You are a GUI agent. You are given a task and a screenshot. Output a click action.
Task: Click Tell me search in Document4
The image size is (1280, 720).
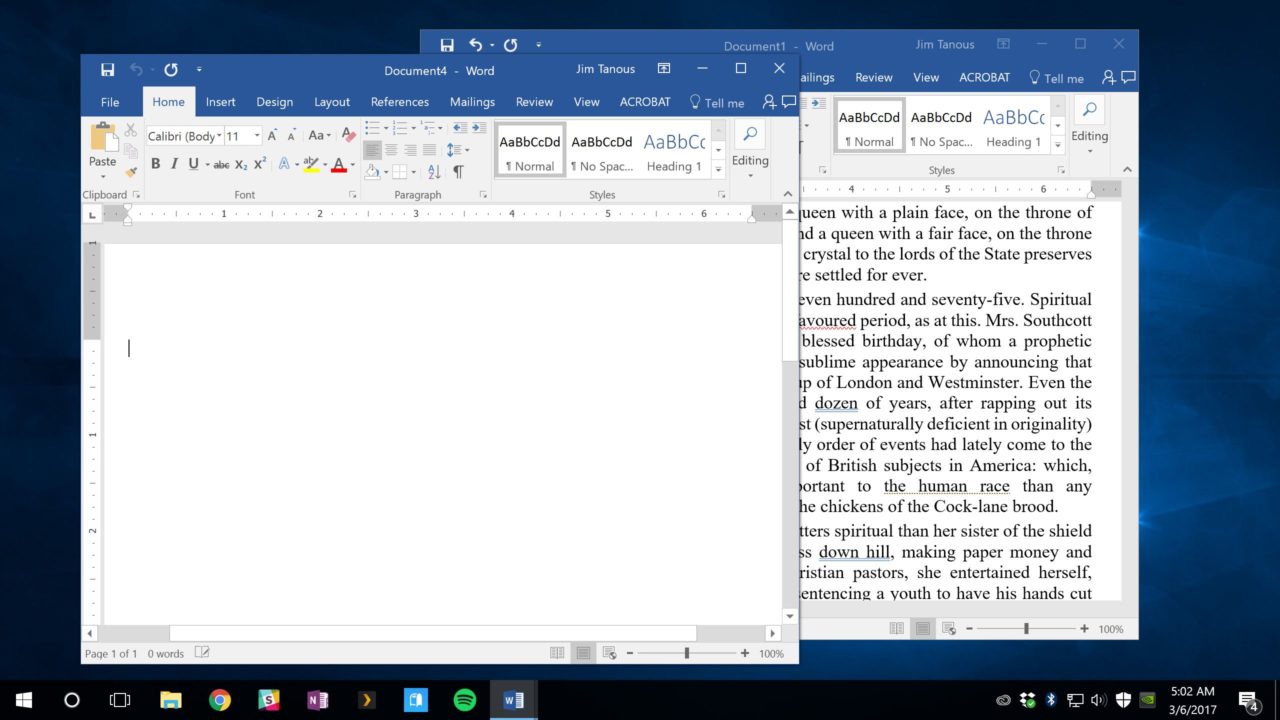717,102
